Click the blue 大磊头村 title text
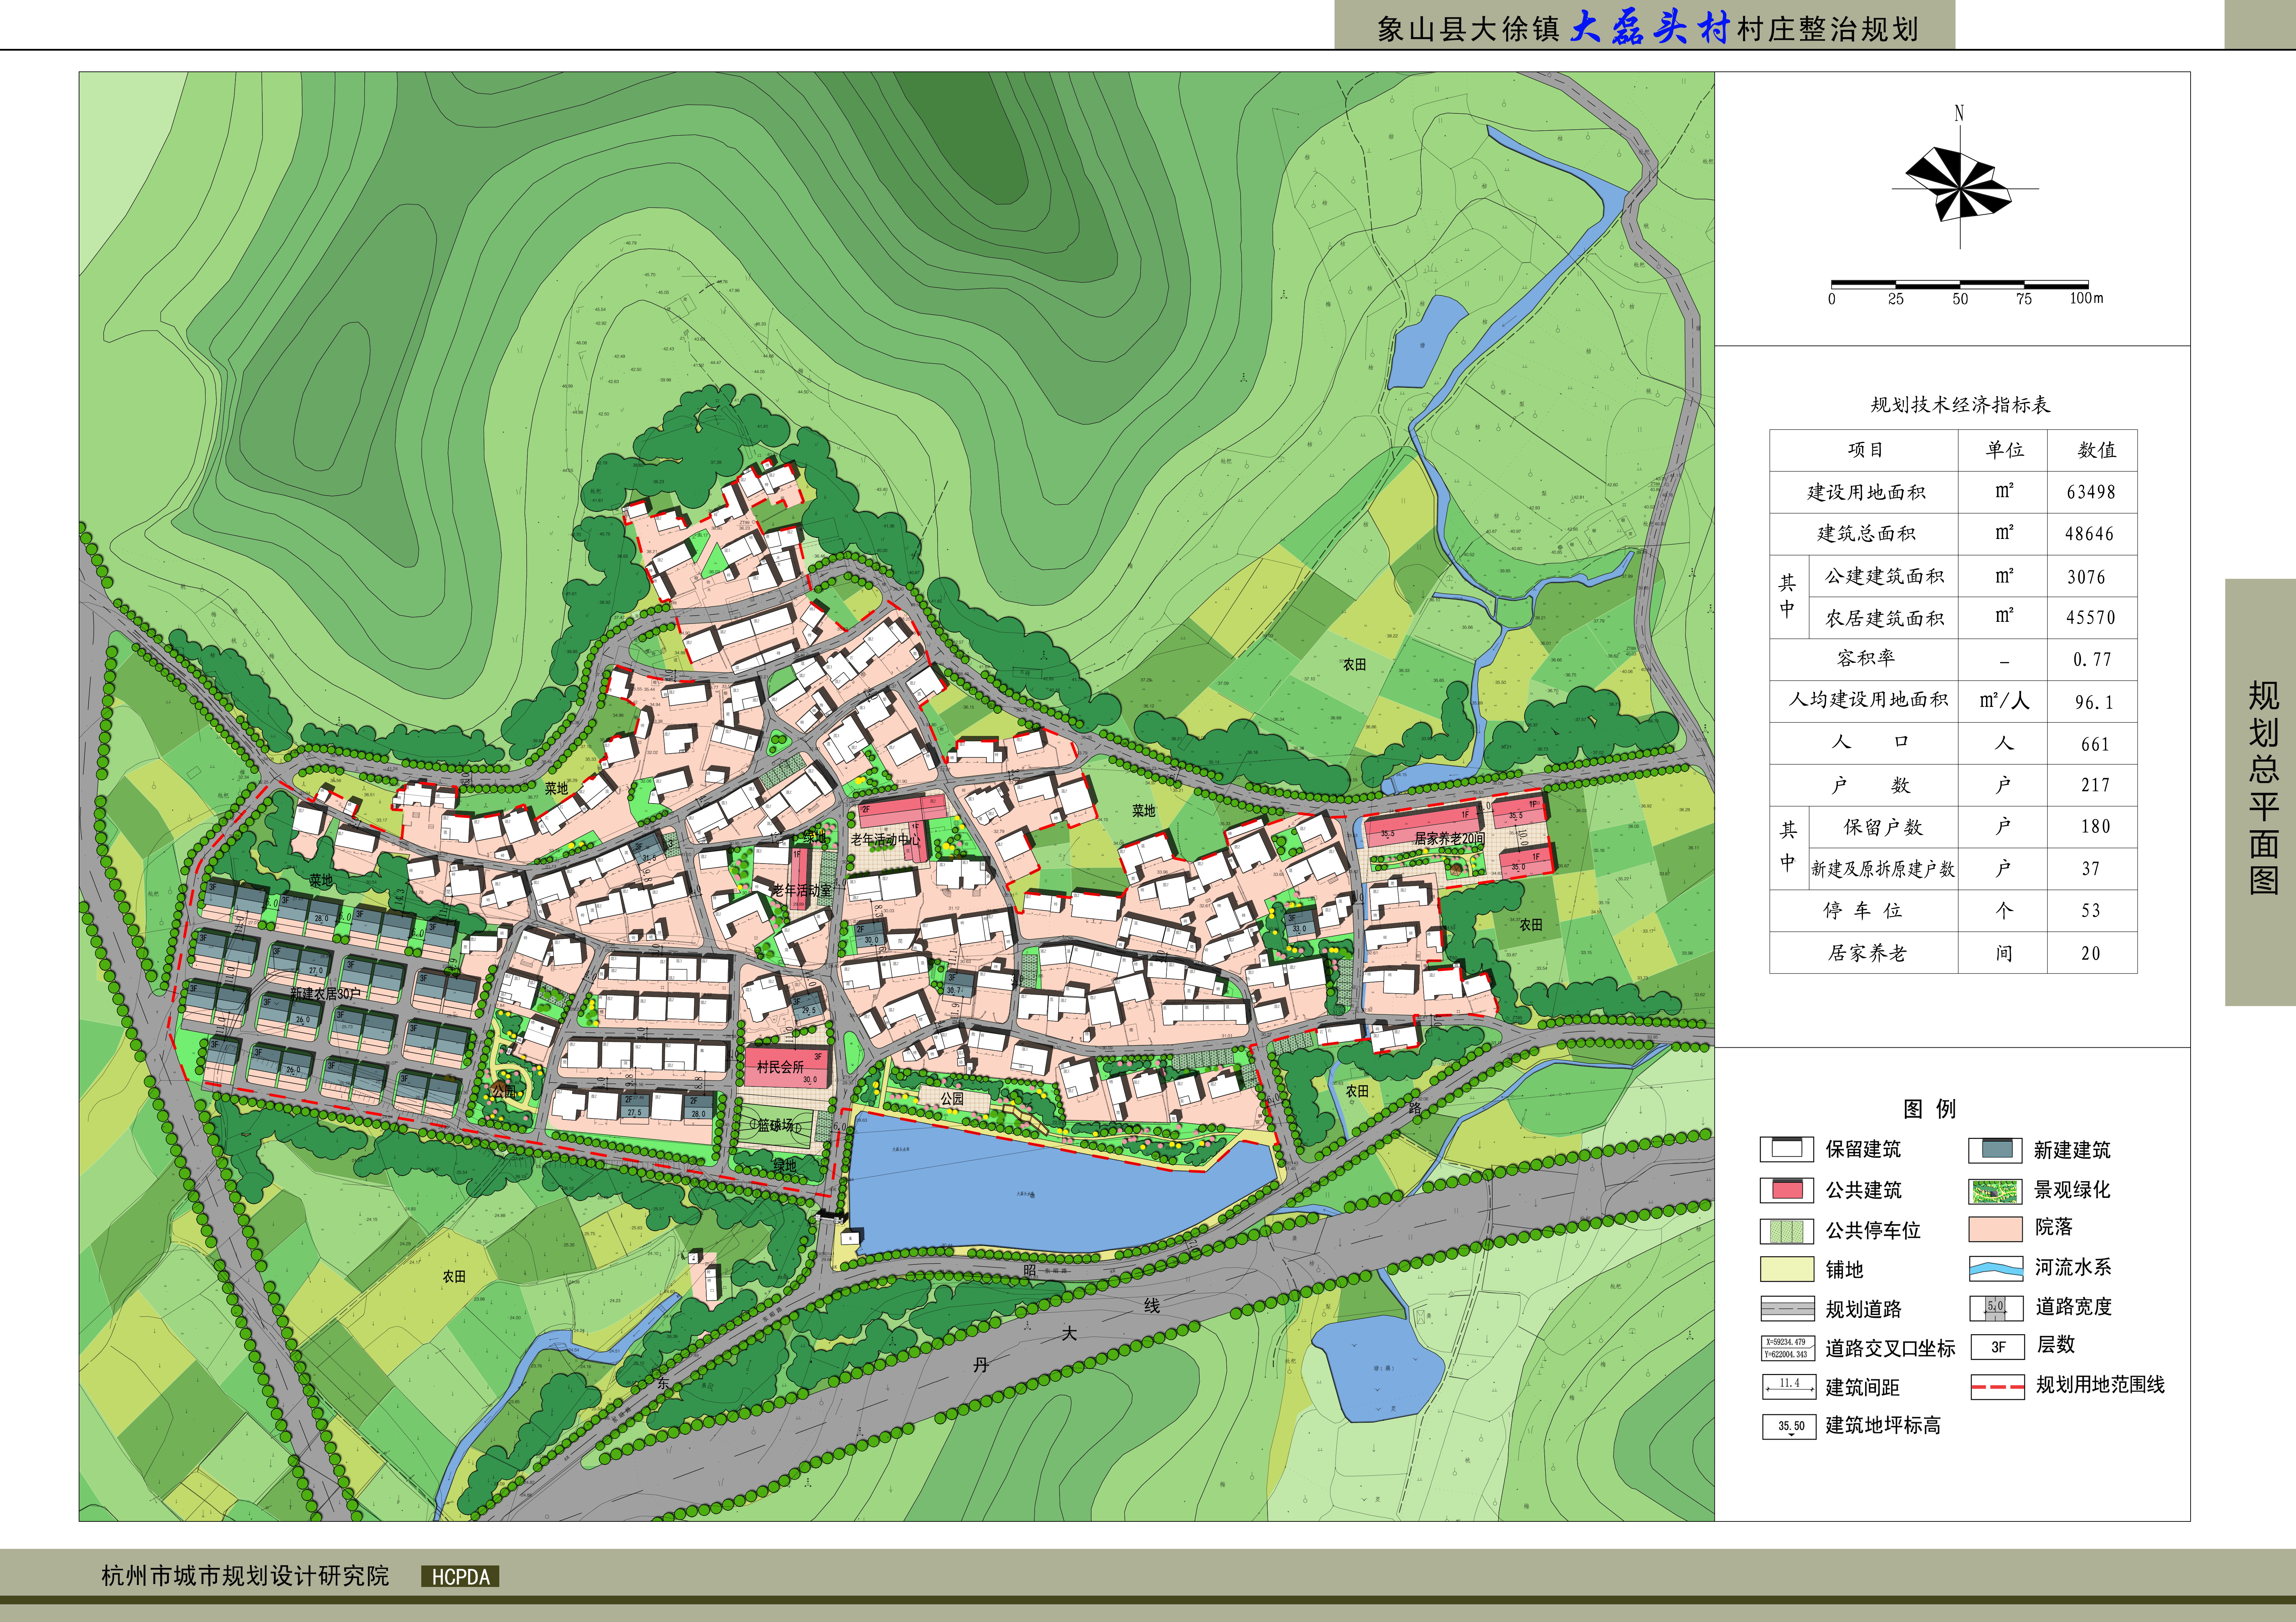Image resolution: width=2296 pixels, height=1622 pixels. click(x=1650, y=27)
